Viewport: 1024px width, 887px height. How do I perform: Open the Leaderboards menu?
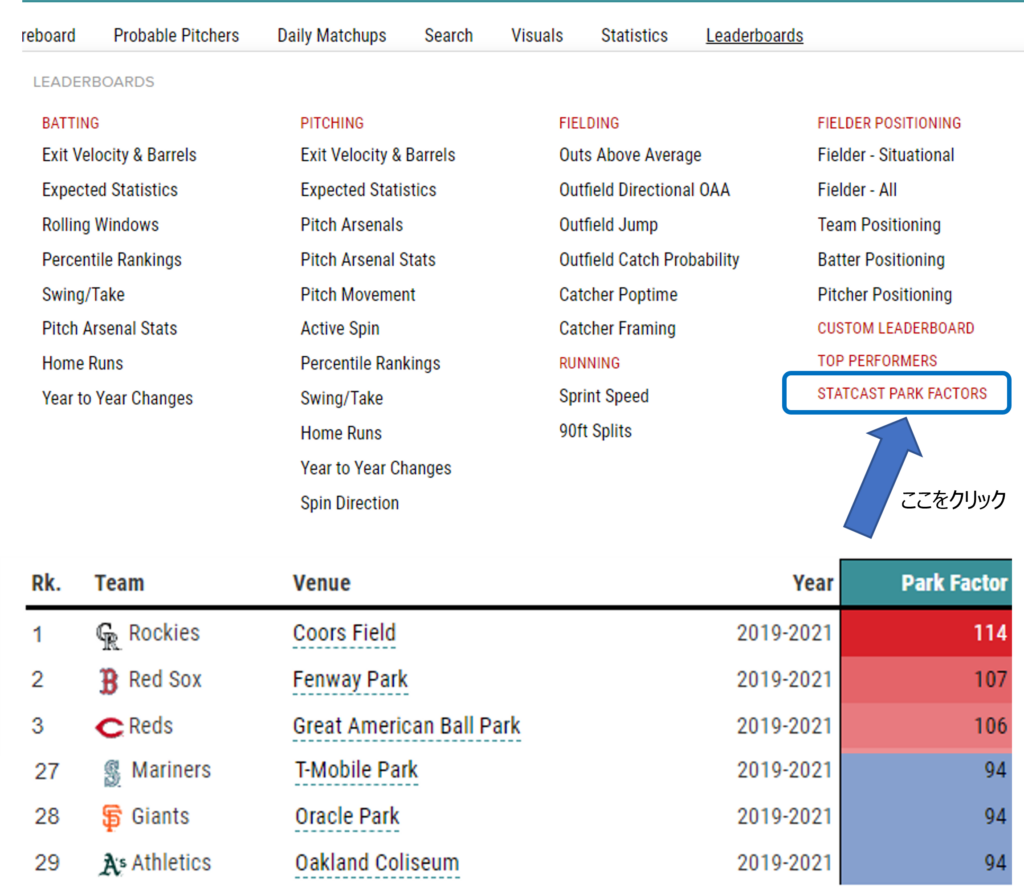pos(754,35)
